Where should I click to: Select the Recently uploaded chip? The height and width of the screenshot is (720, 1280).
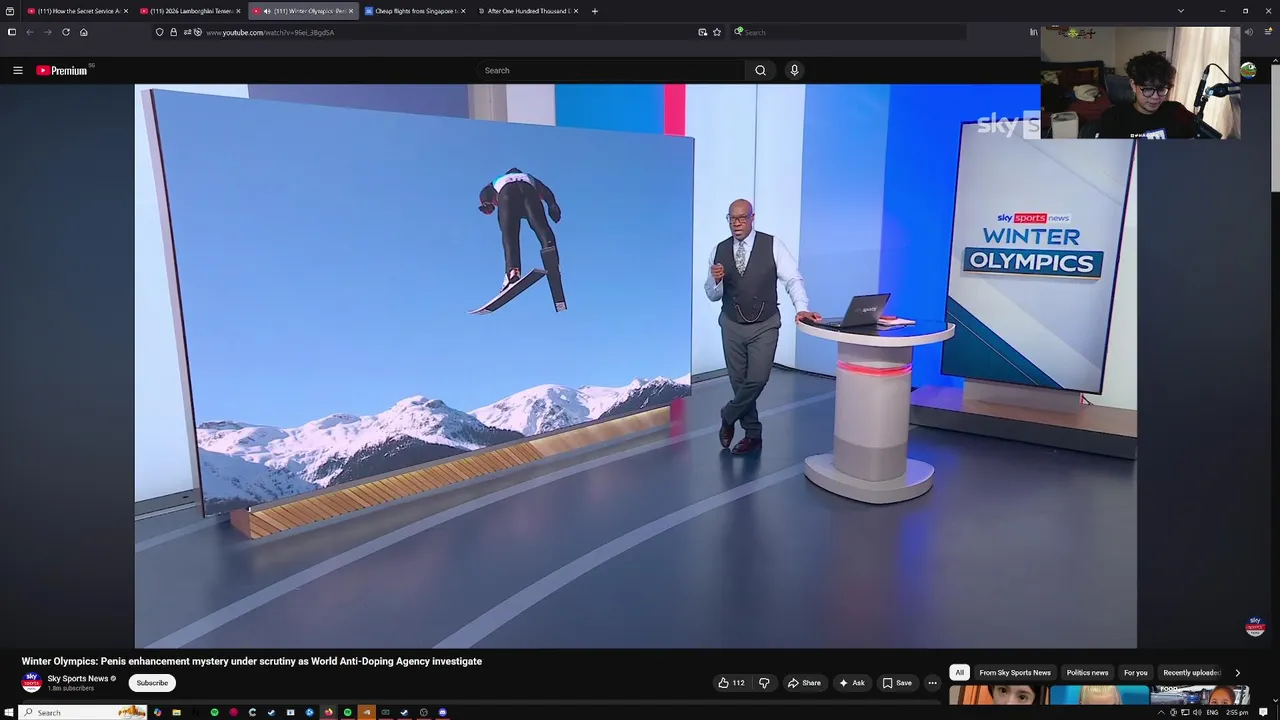1192,673
